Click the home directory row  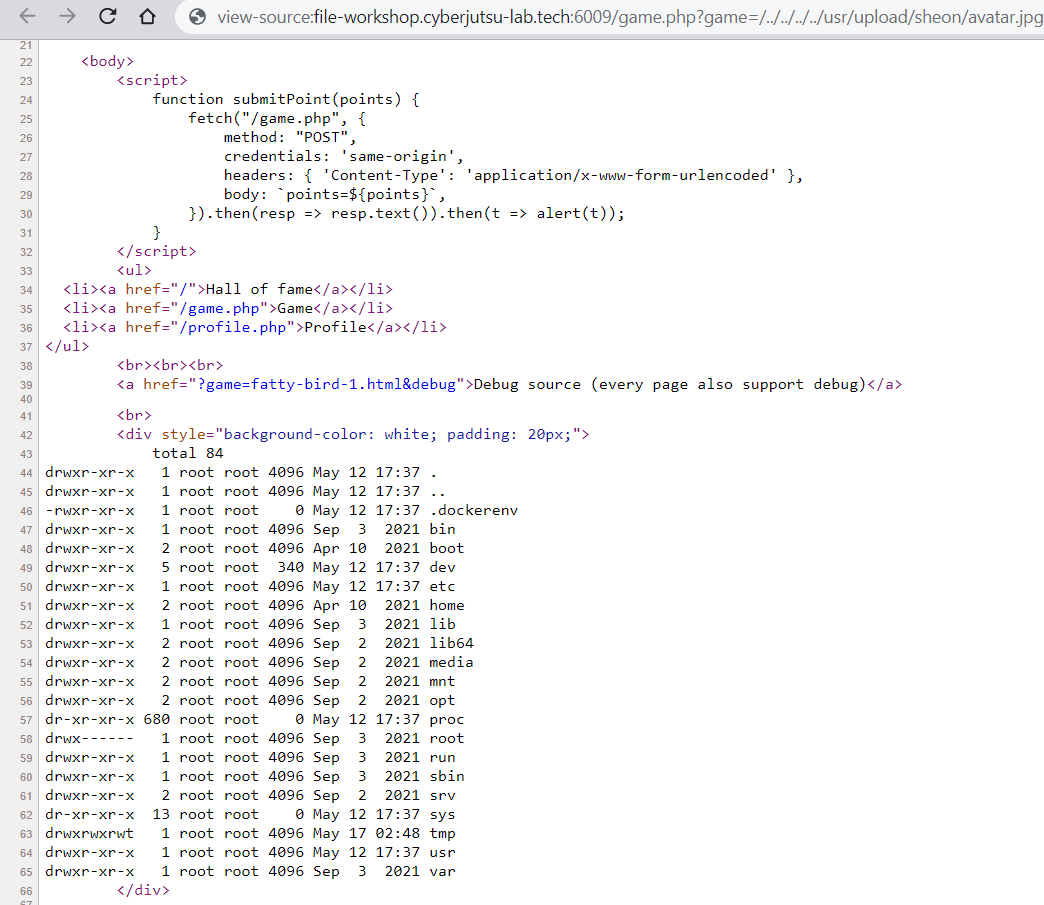[x=254, y=605]
